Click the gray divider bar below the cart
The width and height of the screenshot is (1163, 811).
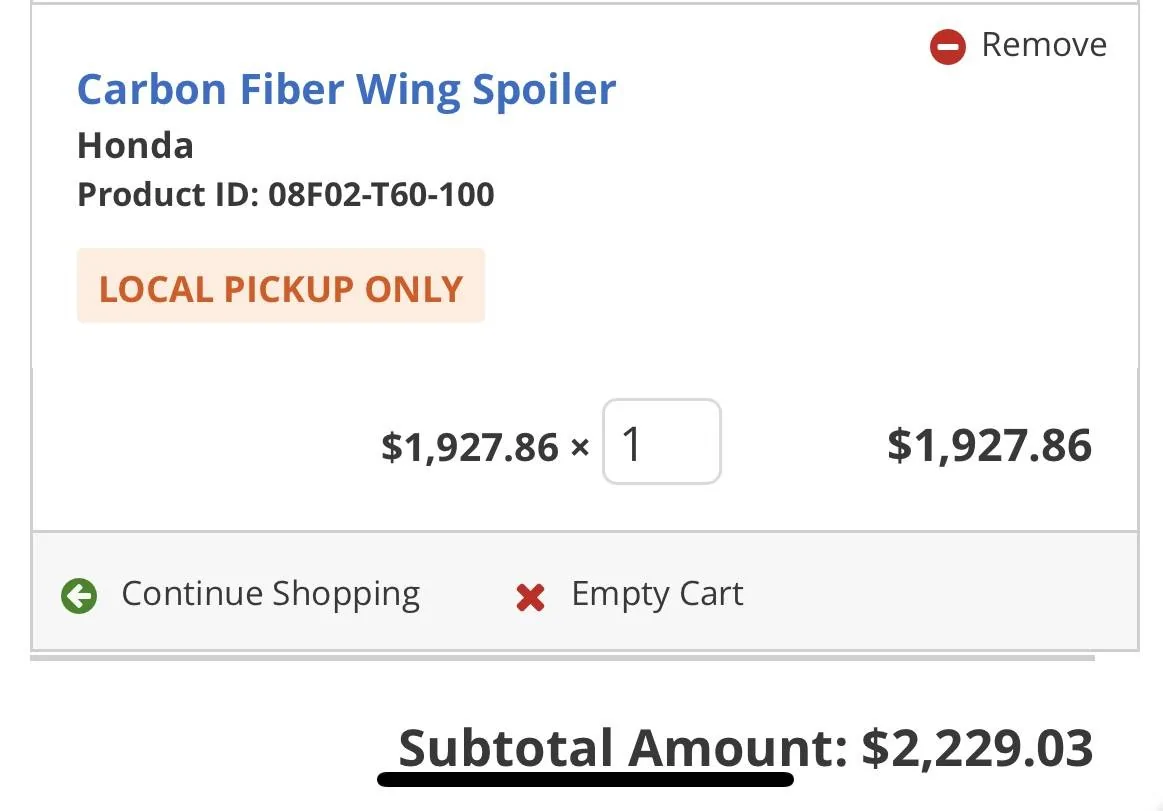562,658
